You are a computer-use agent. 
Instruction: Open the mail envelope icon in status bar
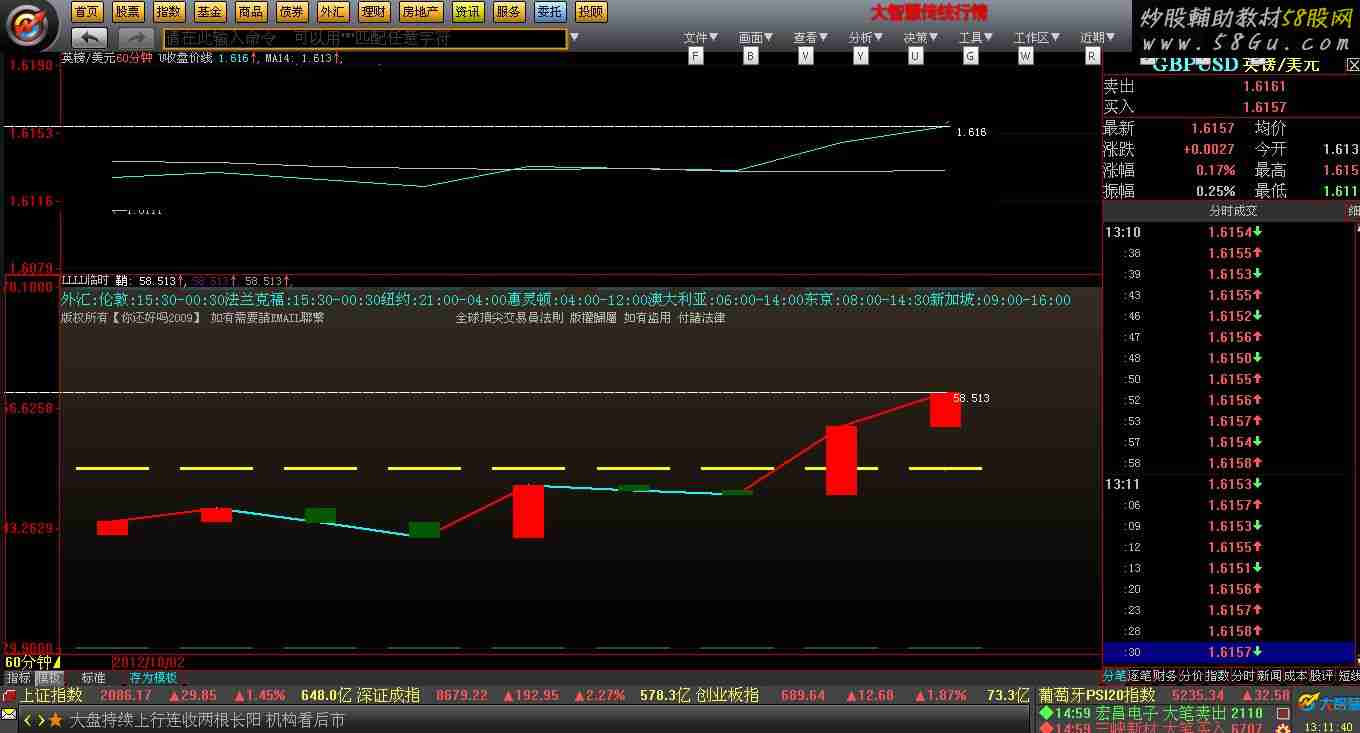[9, 714]
